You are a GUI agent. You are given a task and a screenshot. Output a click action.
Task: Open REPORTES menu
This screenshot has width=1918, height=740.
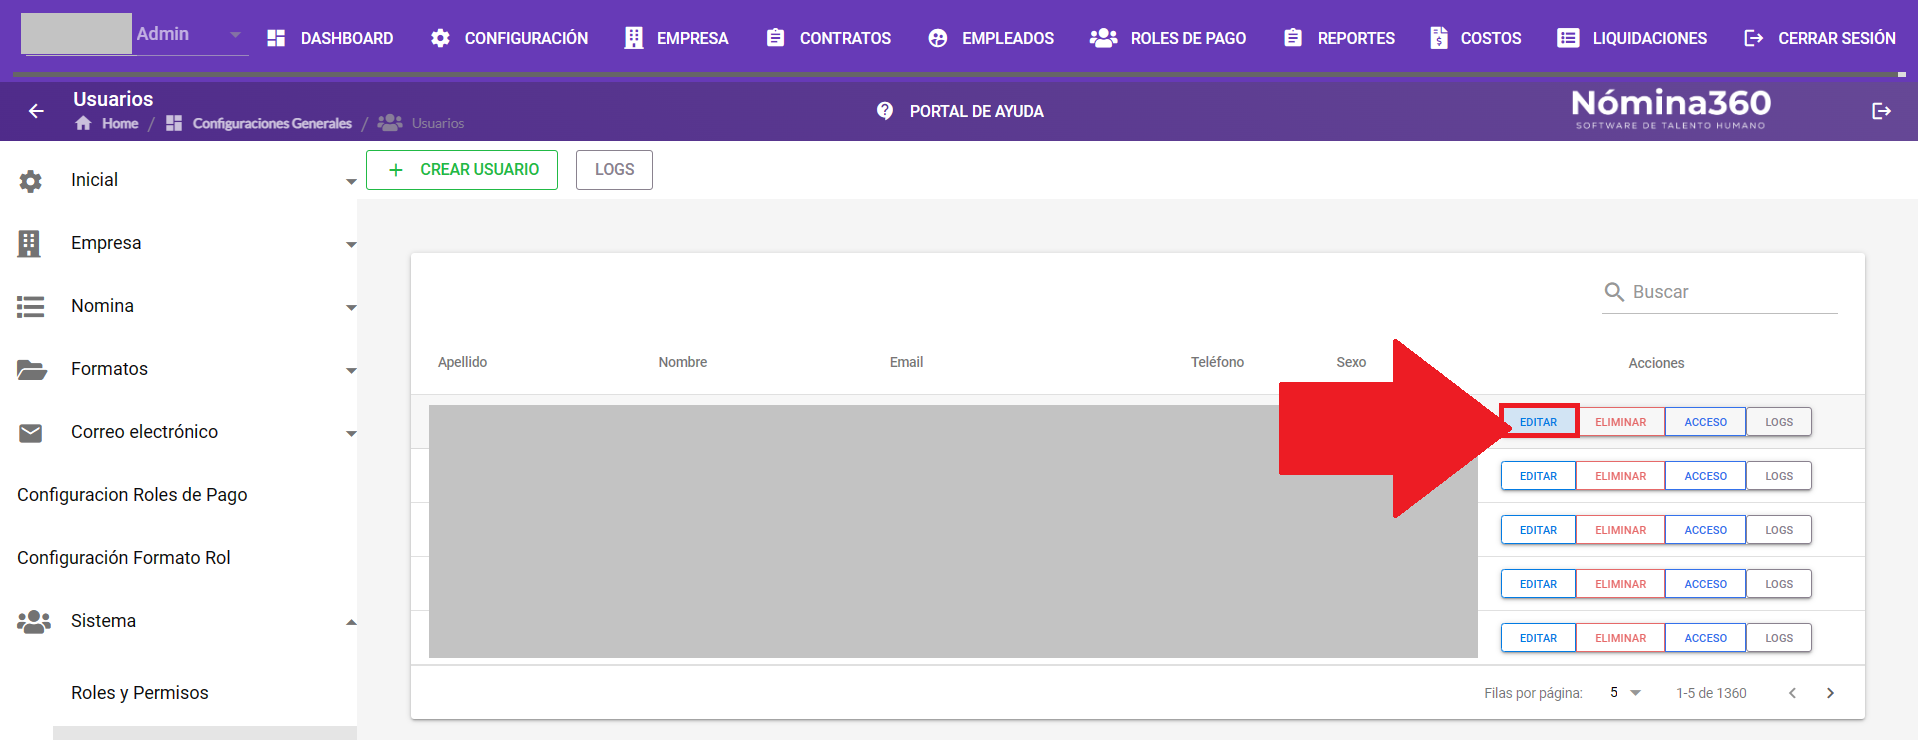1356,38
